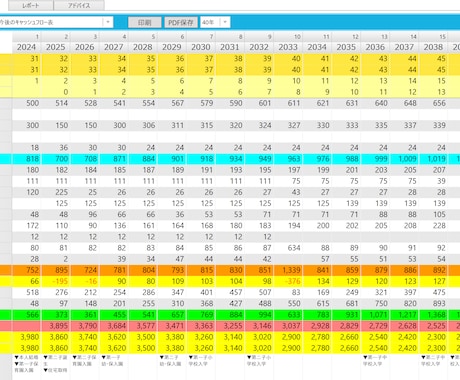The width and height of the screenshot is (460, 380).
Task: Click the 225 cell under 2025
Action: (x=56, y=192)
